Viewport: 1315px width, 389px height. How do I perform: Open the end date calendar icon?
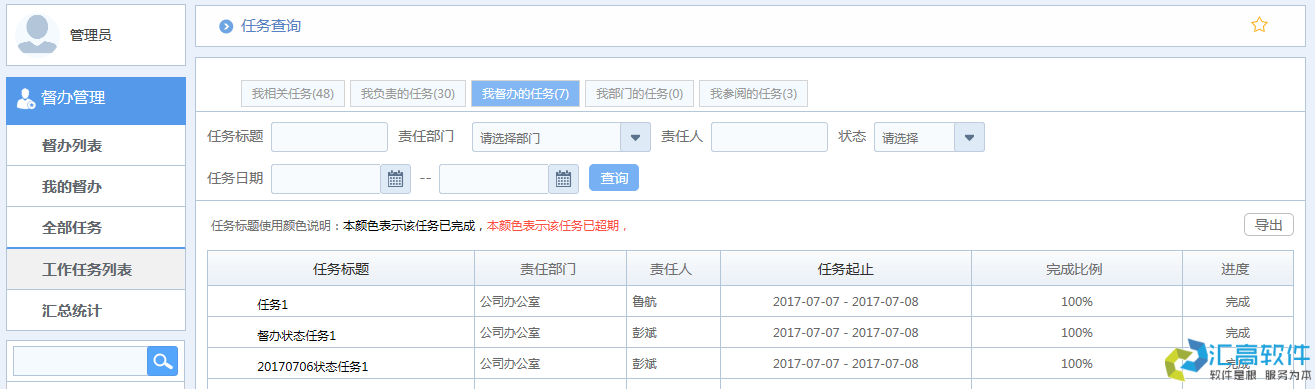(x=564, y=179)
